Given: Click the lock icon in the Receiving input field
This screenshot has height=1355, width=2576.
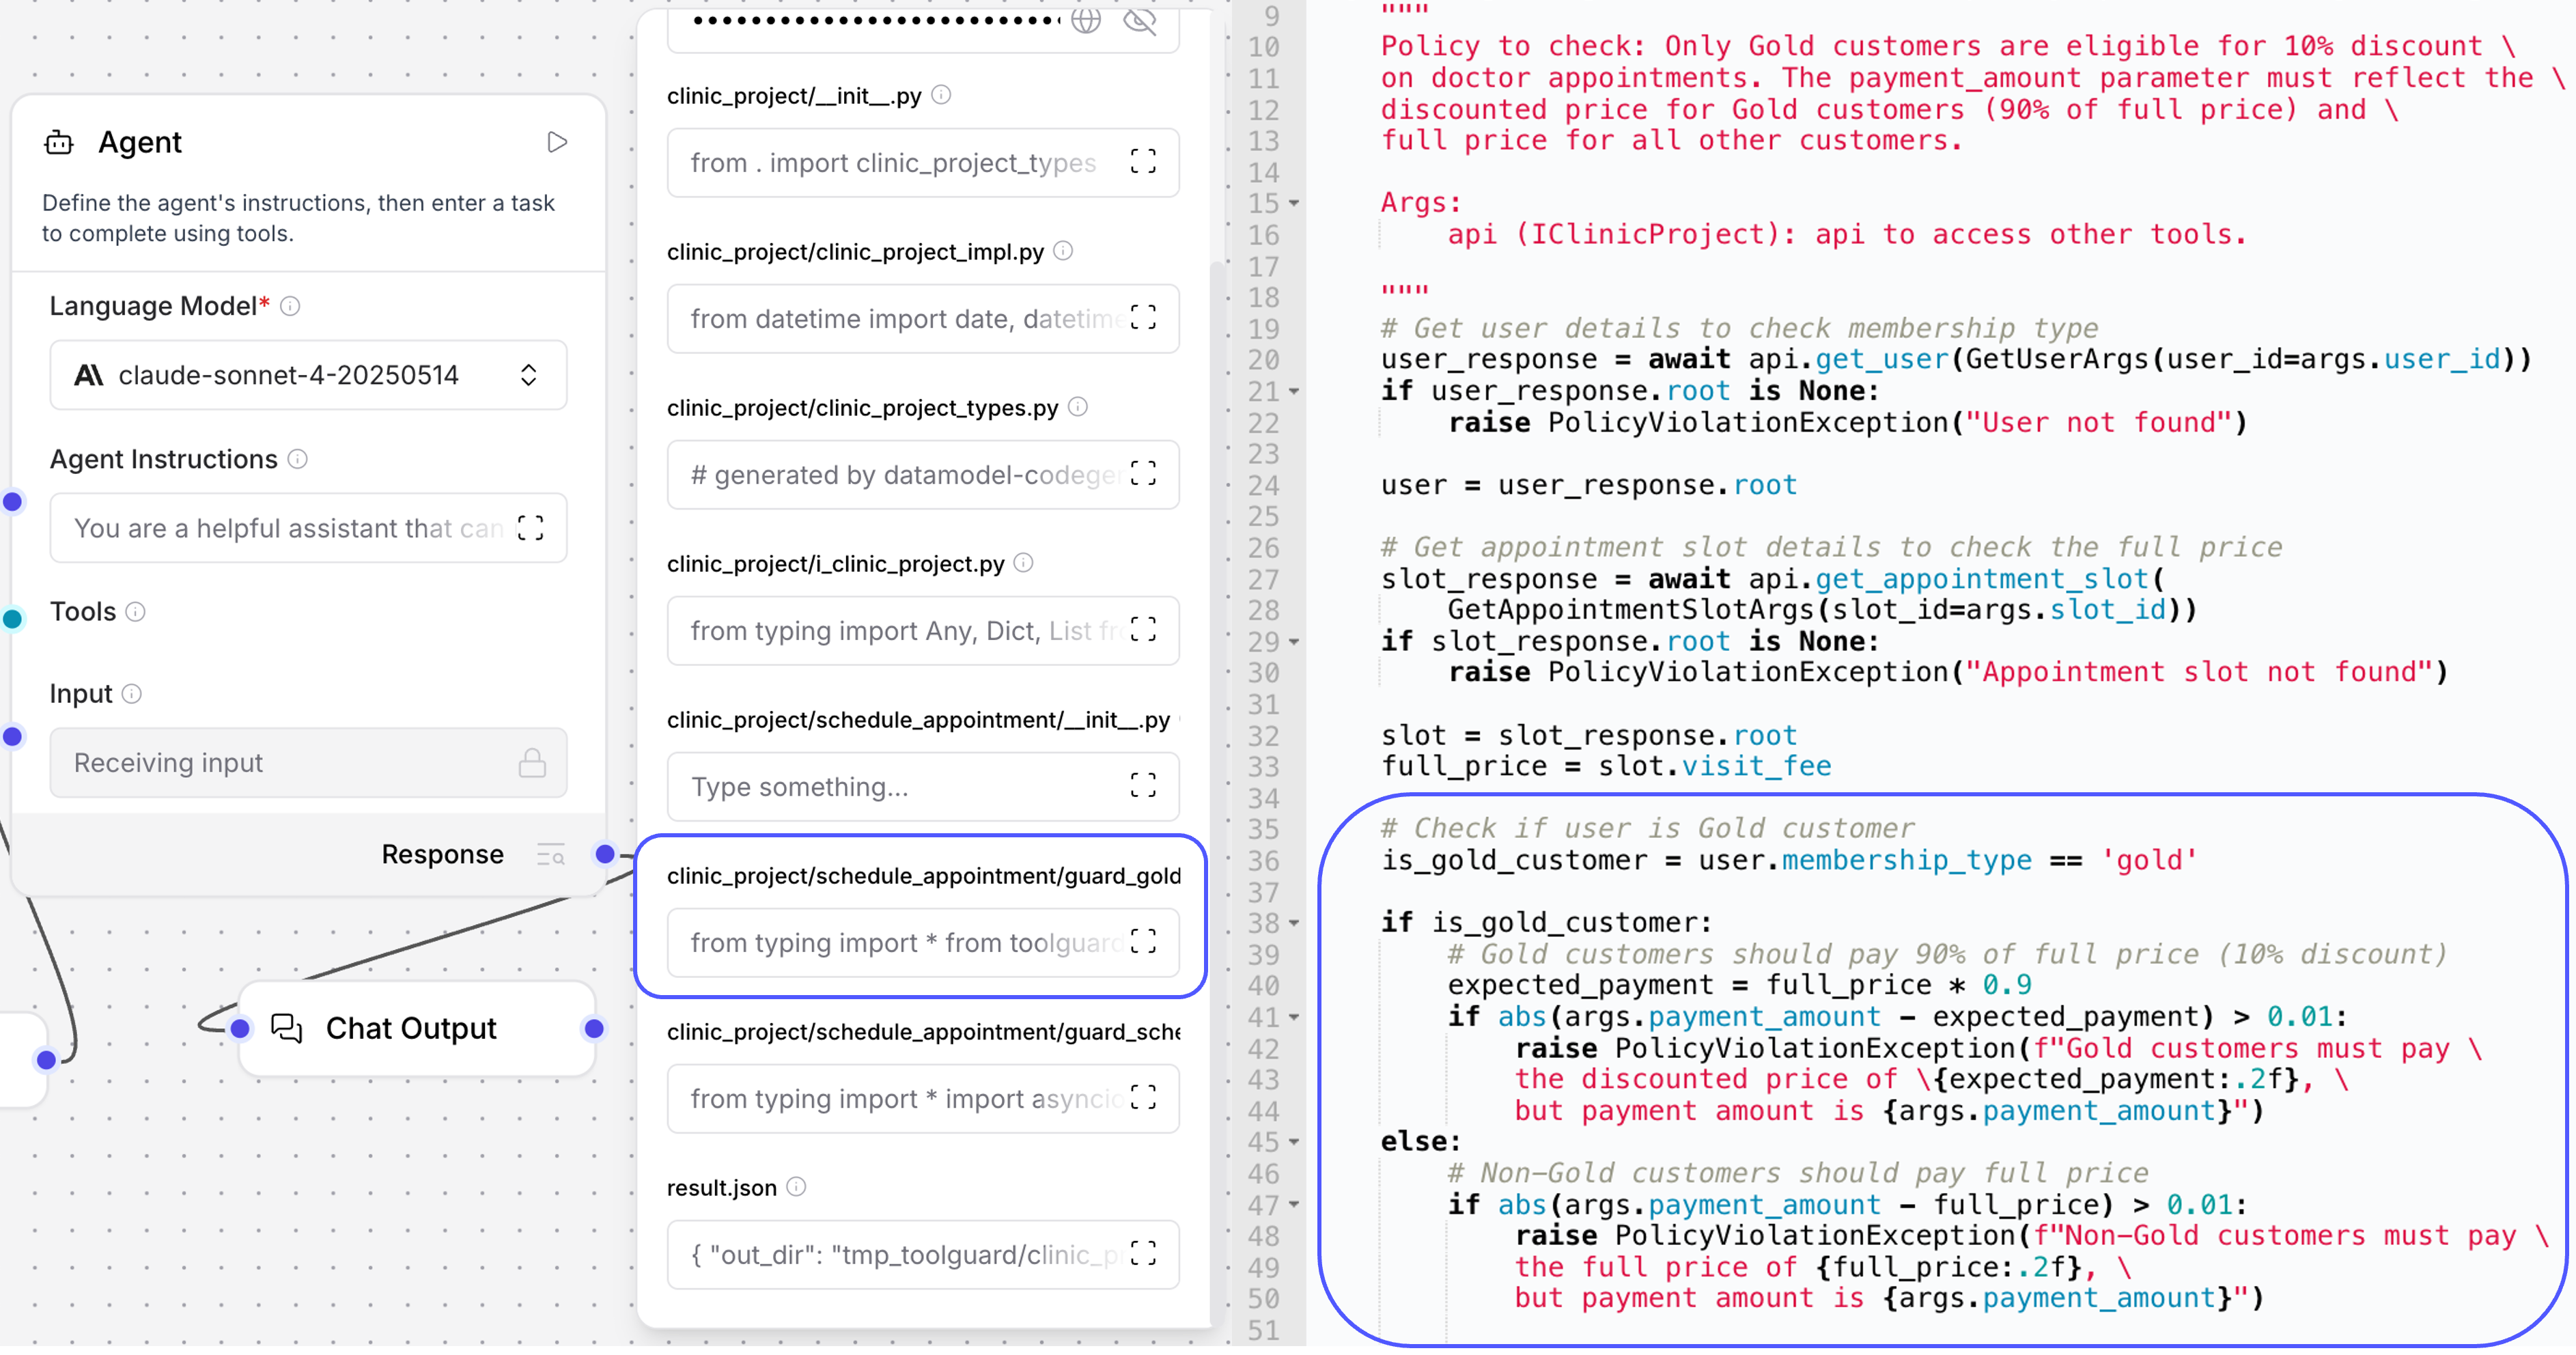Looking at the screenshot, I should point(532,763).
